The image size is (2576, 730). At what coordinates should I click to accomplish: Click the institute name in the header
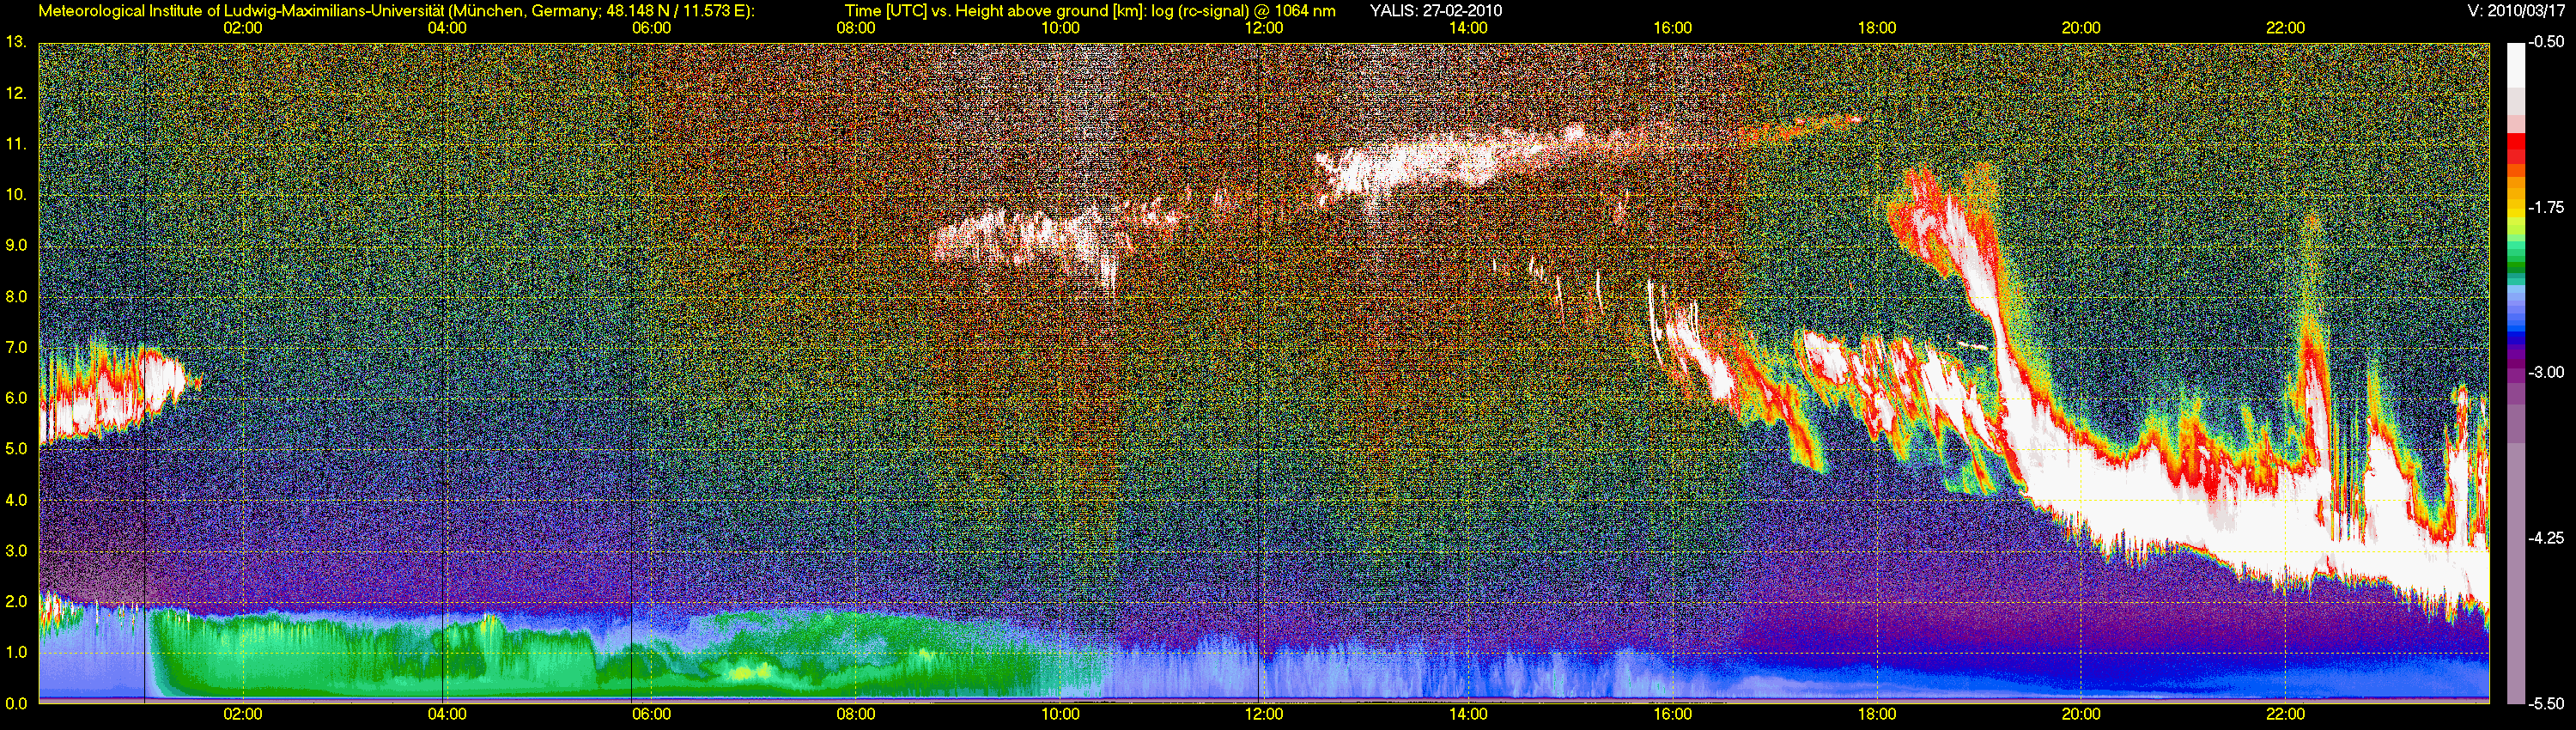pos(397,11)
